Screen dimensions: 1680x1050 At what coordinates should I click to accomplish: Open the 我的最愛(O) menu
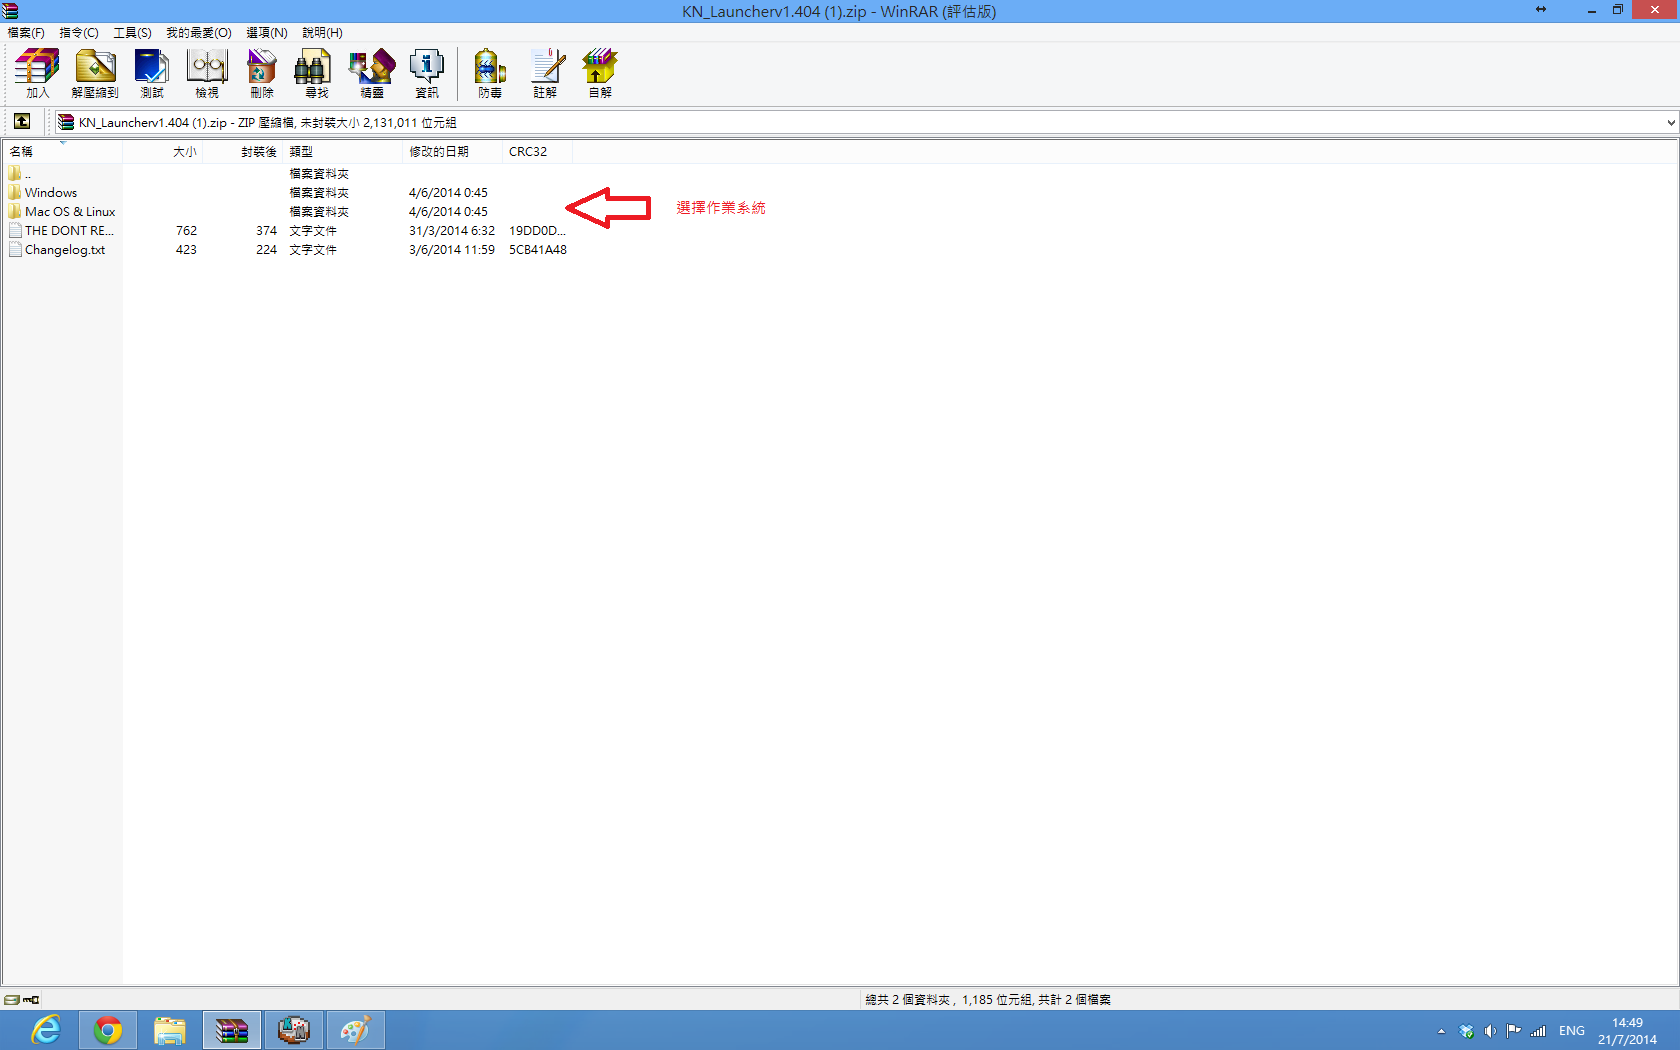(x=199, y=33)
